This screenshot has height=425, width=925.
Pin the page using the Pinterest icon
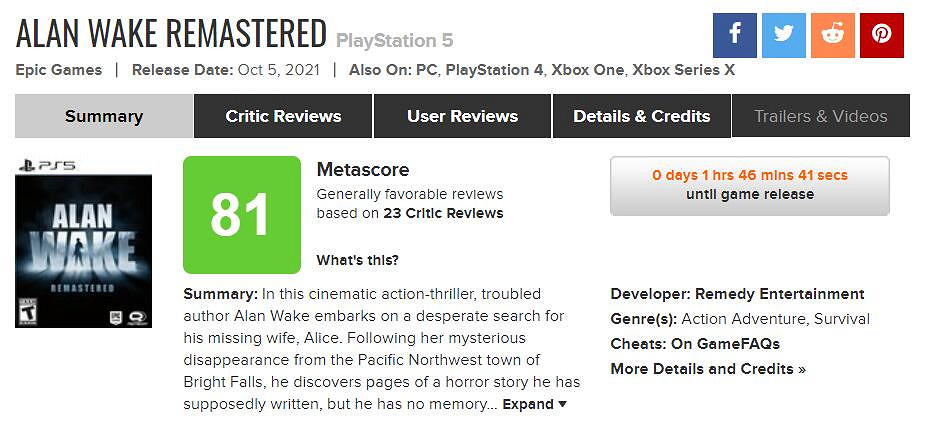click(x=881, y=35)
